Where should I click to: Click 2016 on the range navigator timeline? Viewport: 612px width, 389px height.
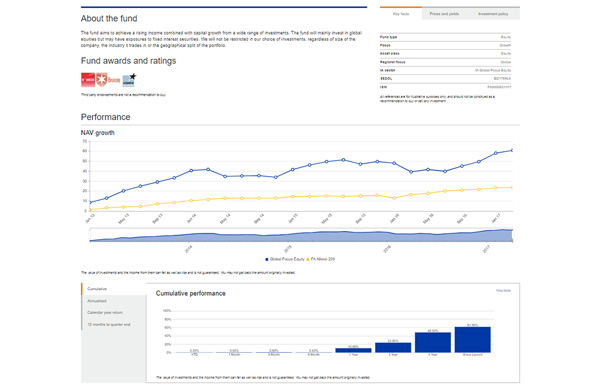pyautogui.click(x=387, y=249)
